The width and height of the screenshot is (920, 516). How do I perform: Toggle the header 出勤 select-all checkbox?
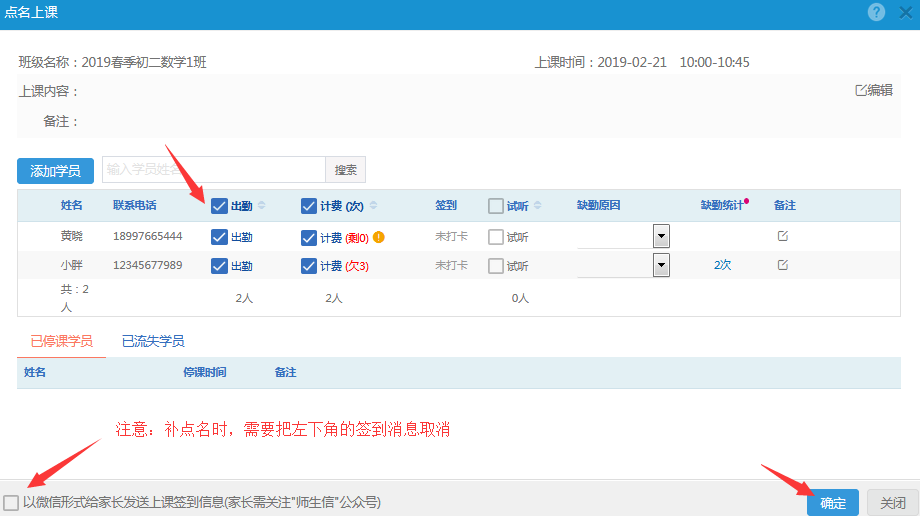click(219, 205)
